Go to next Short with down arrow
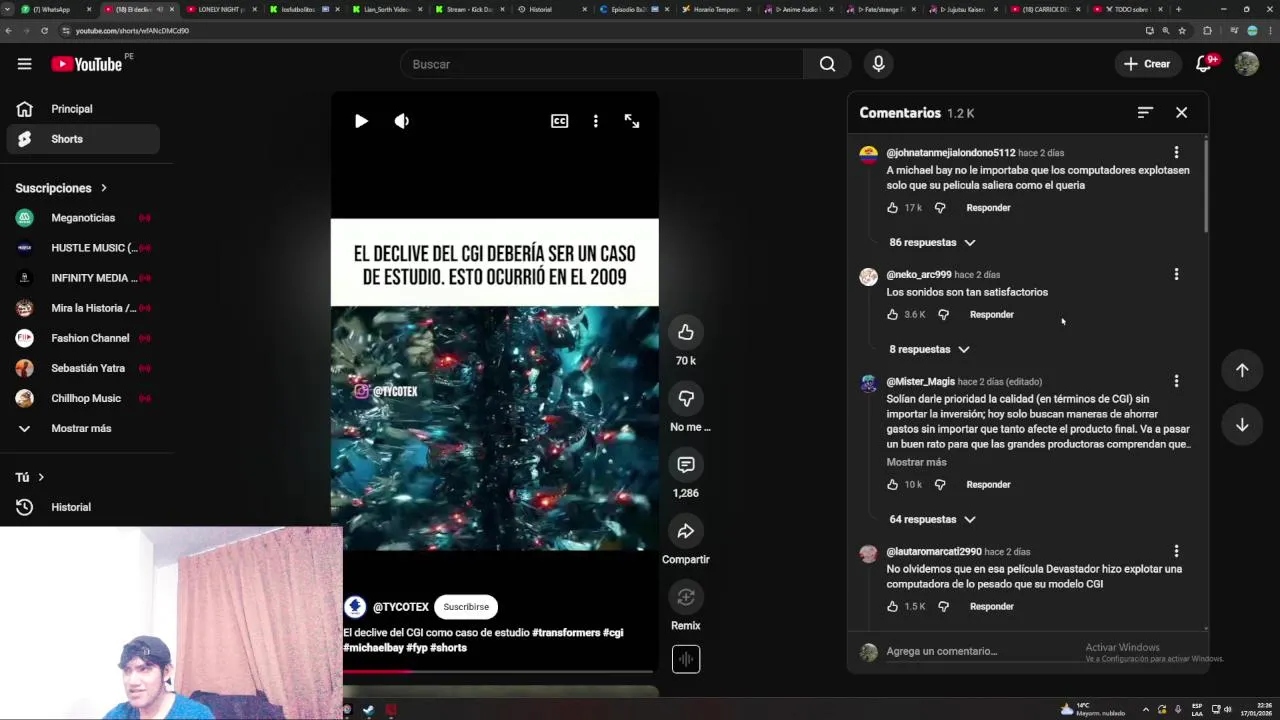This screenshot has height=720, width=1280. click(x=1242, y=425)
